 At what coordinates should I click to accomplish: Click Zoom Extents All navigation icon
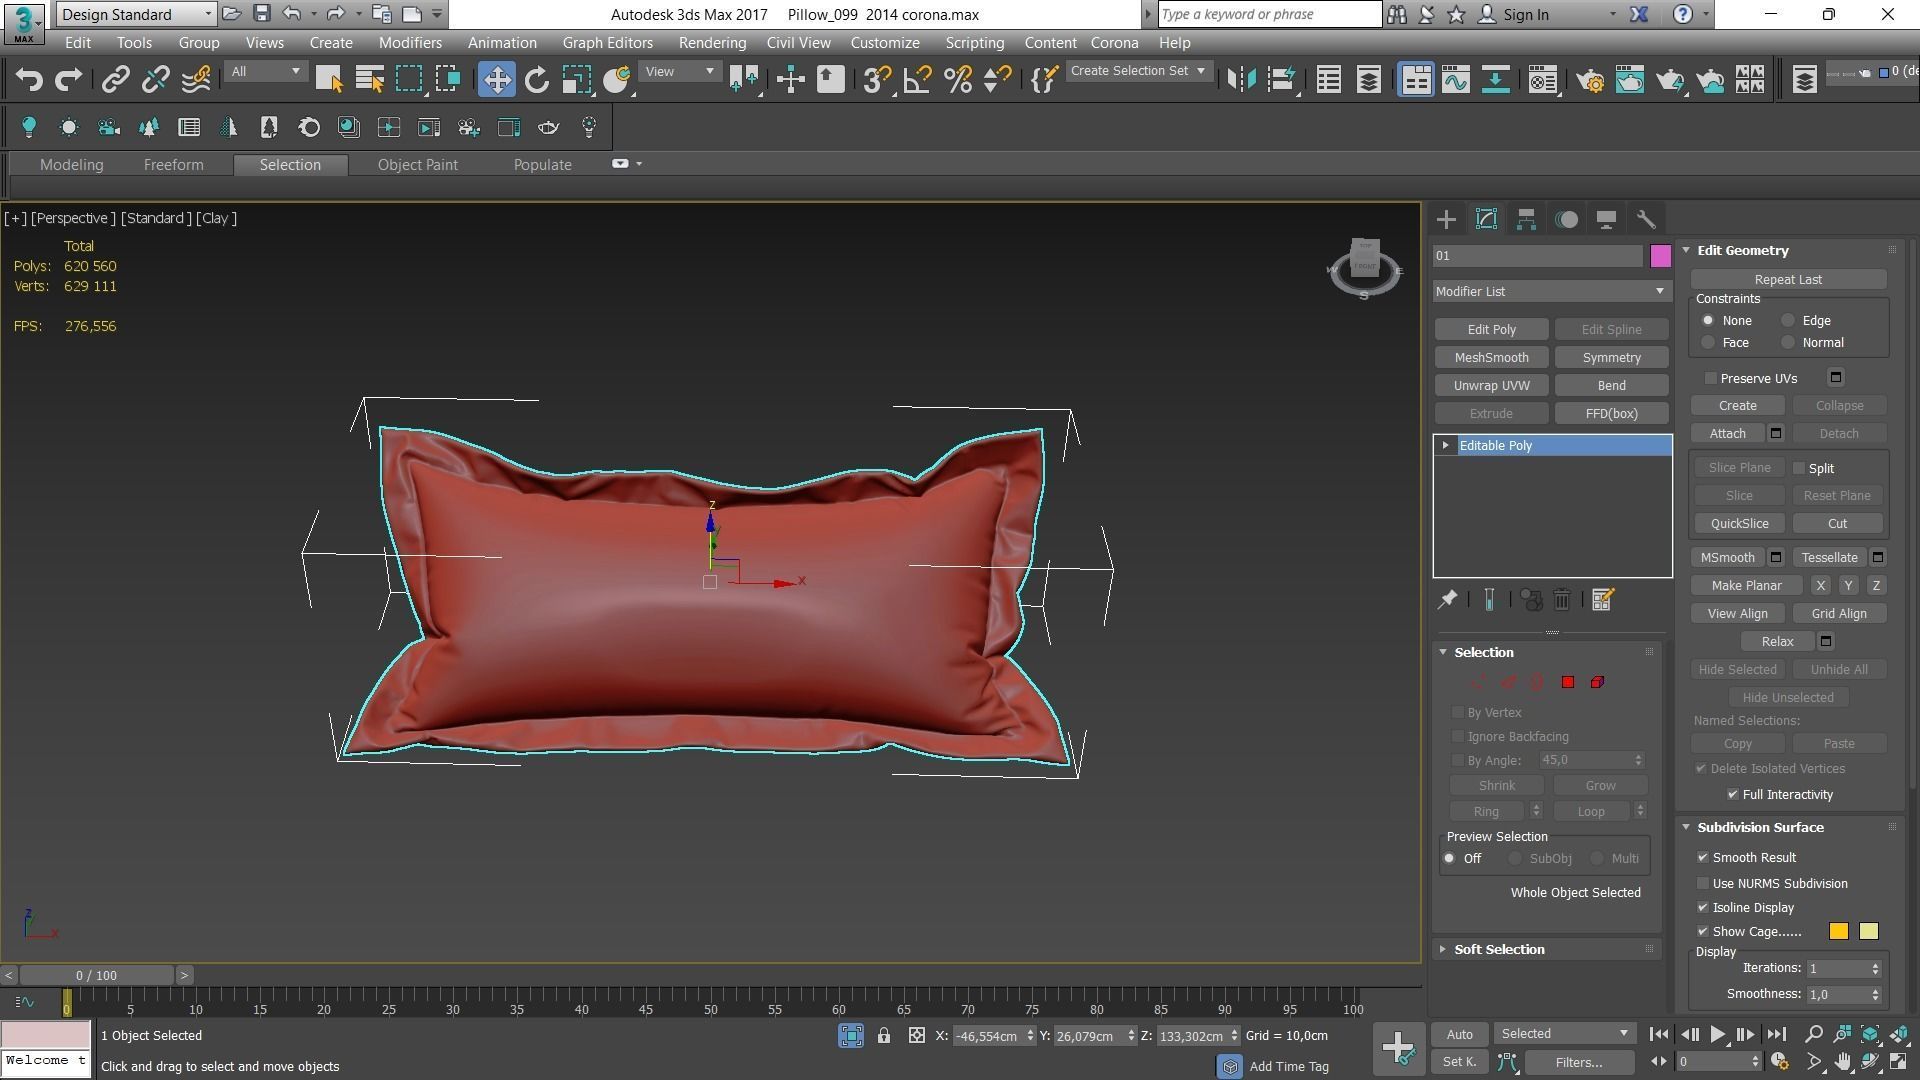(x=1898, y=1034)
